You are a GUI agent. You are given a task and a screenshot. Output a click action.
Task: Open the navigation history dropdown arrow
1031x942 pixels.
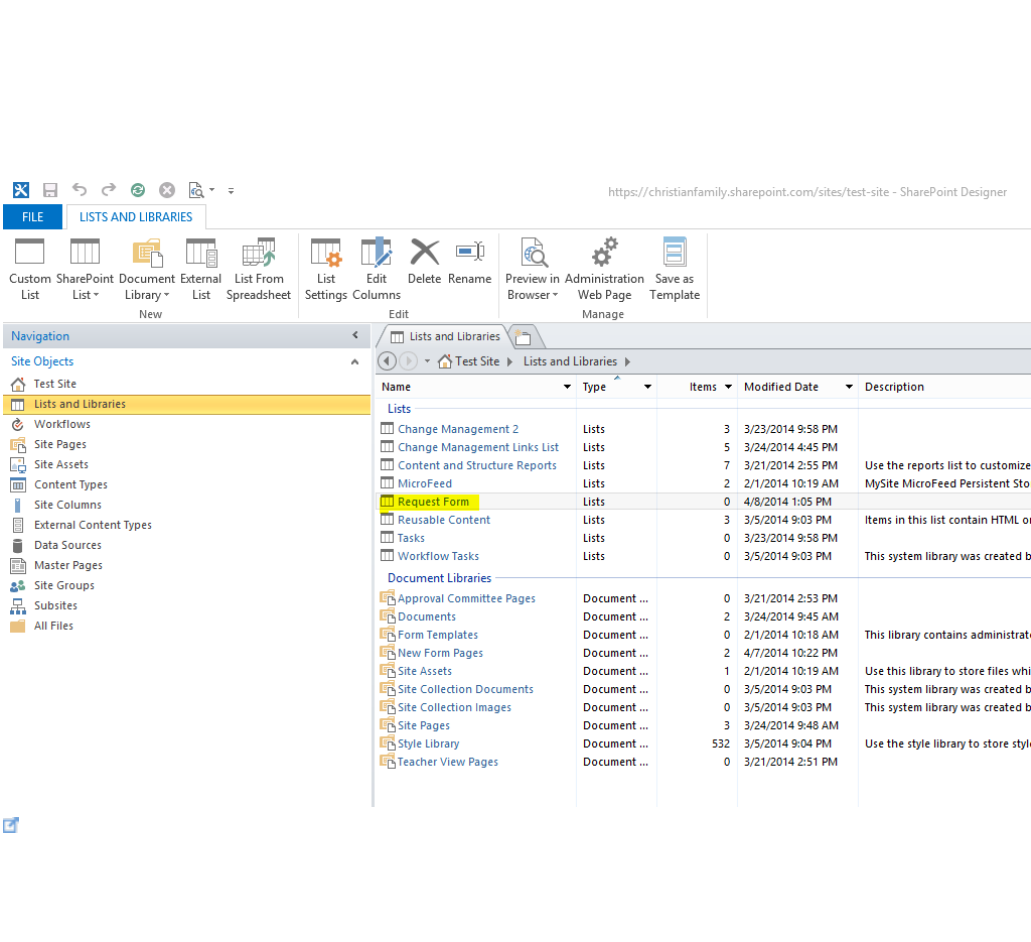(x=427, y=361)
